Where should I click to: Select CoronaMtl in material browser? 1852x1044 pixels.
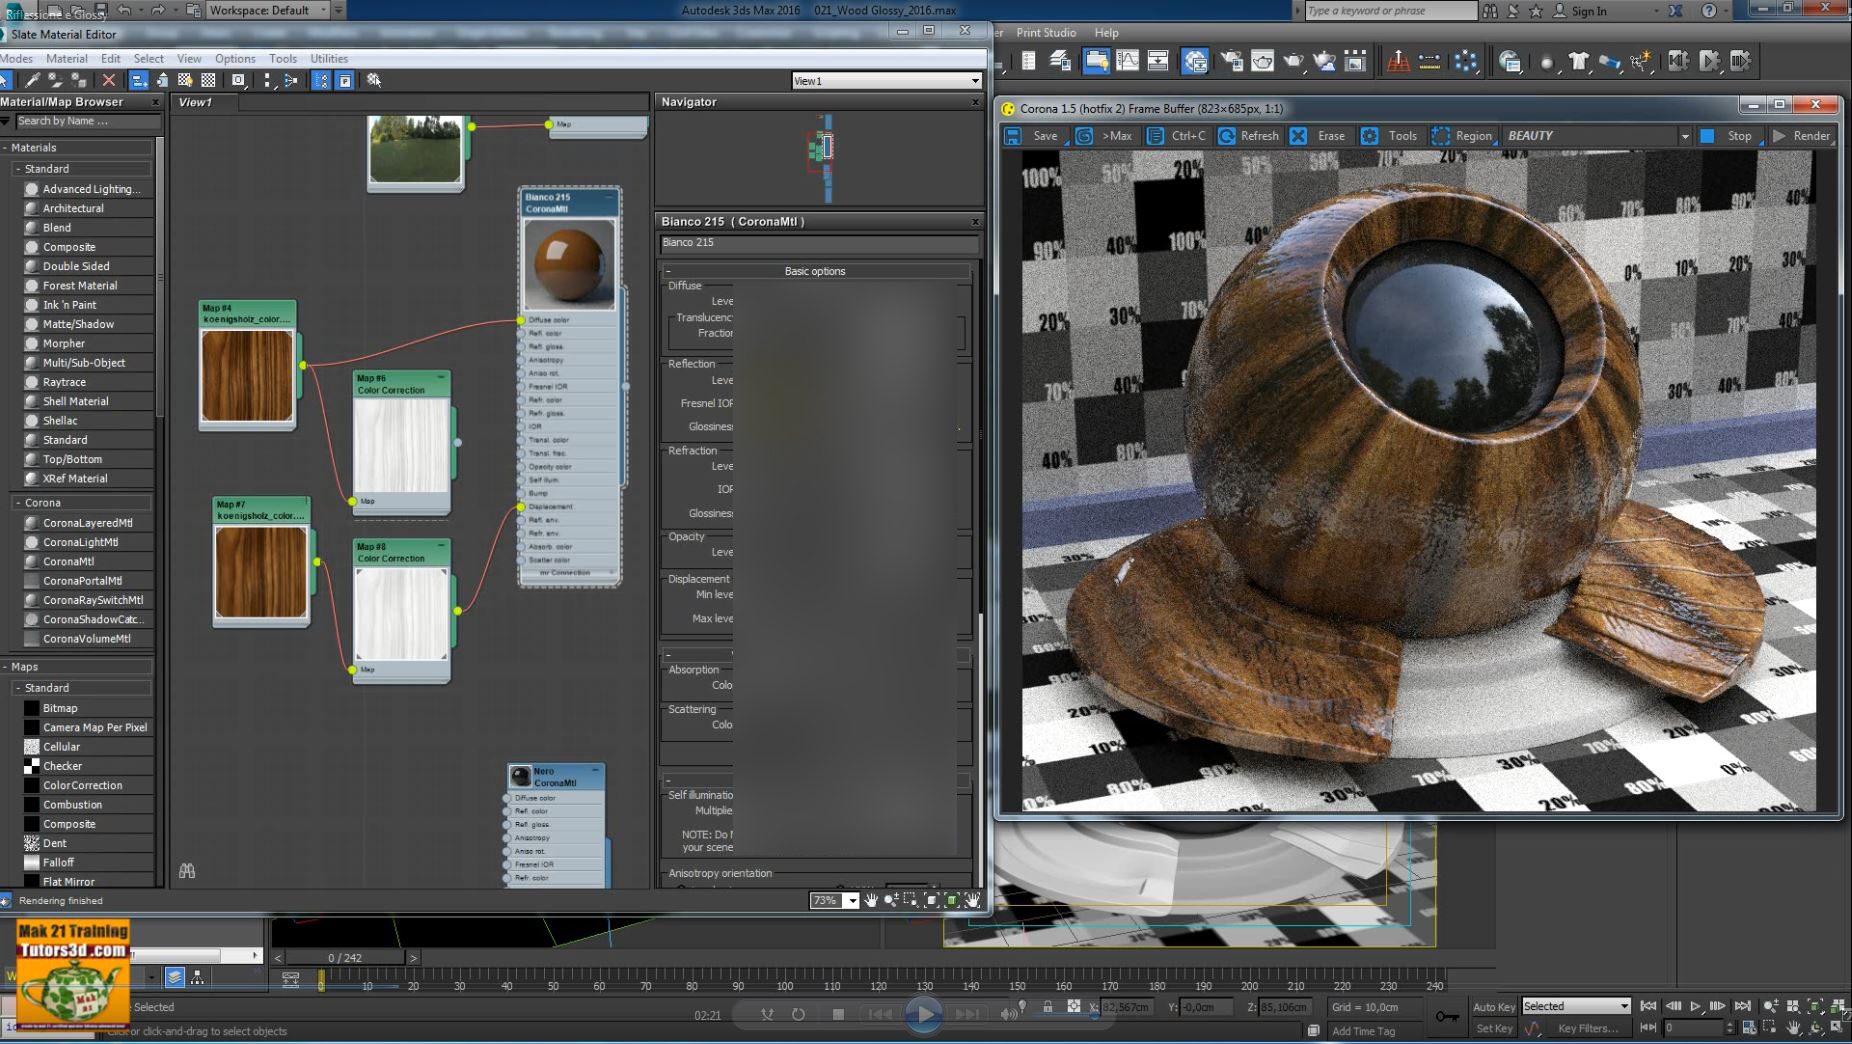tap(68, 561)
